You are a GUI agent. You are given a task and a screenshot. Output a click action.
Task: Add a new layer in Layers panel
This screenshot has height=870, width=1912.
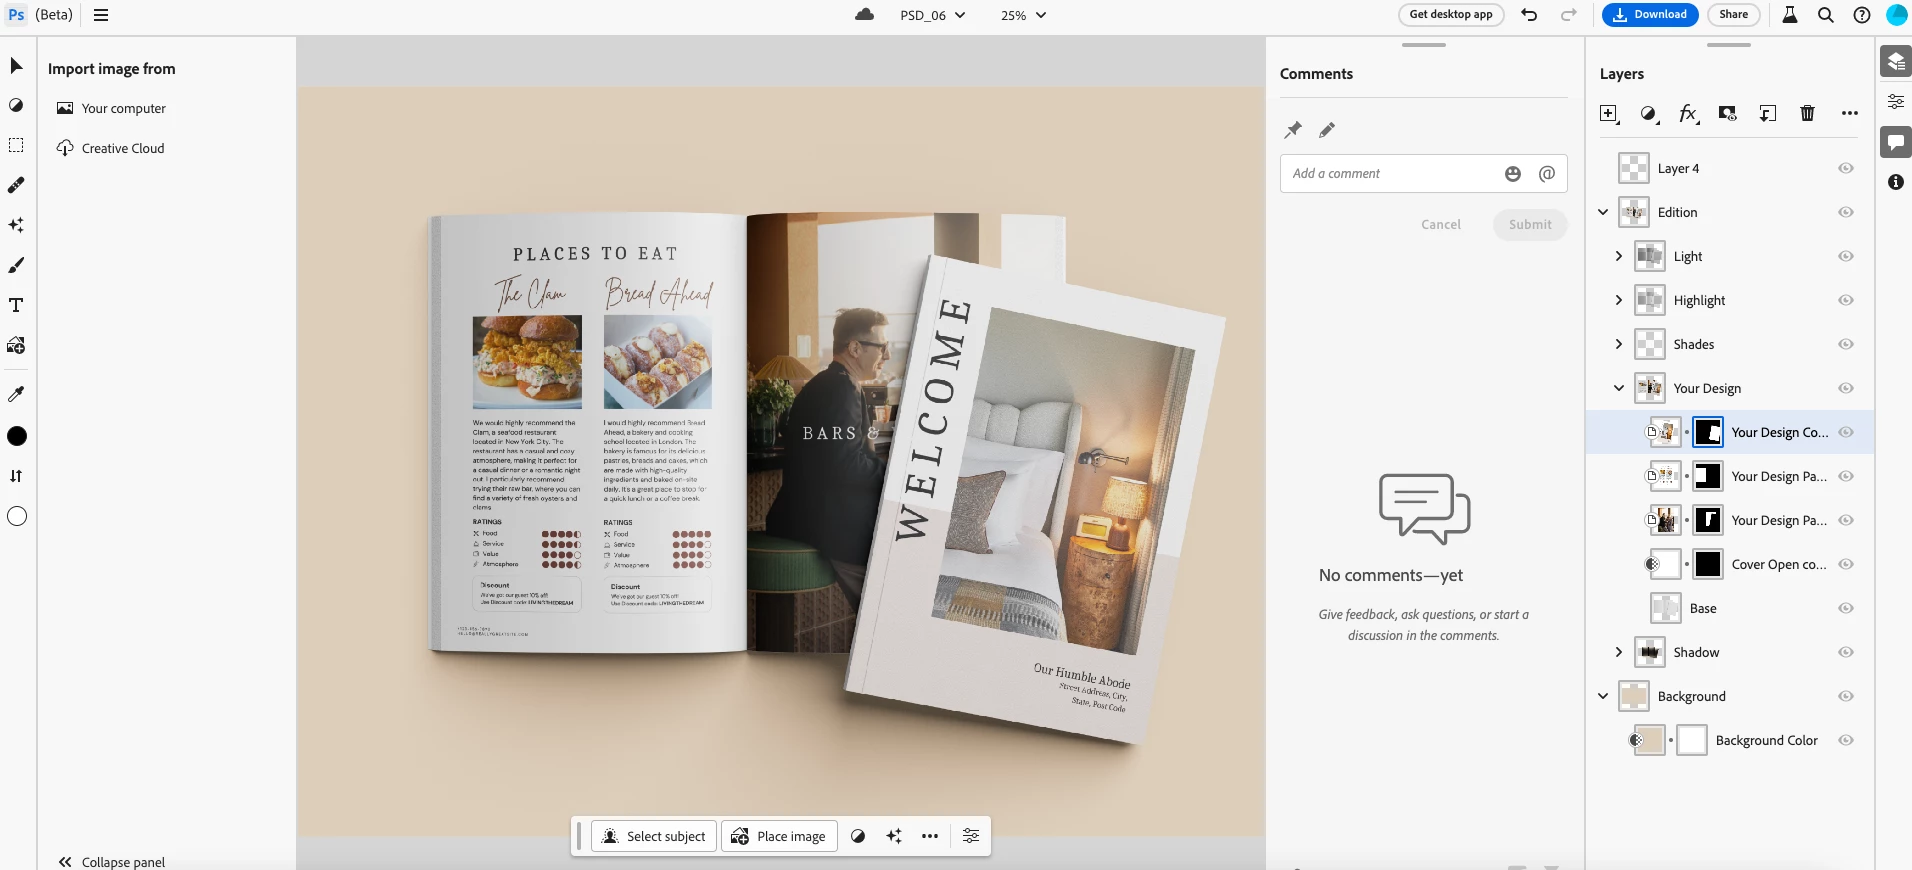tap(1609, 114)
